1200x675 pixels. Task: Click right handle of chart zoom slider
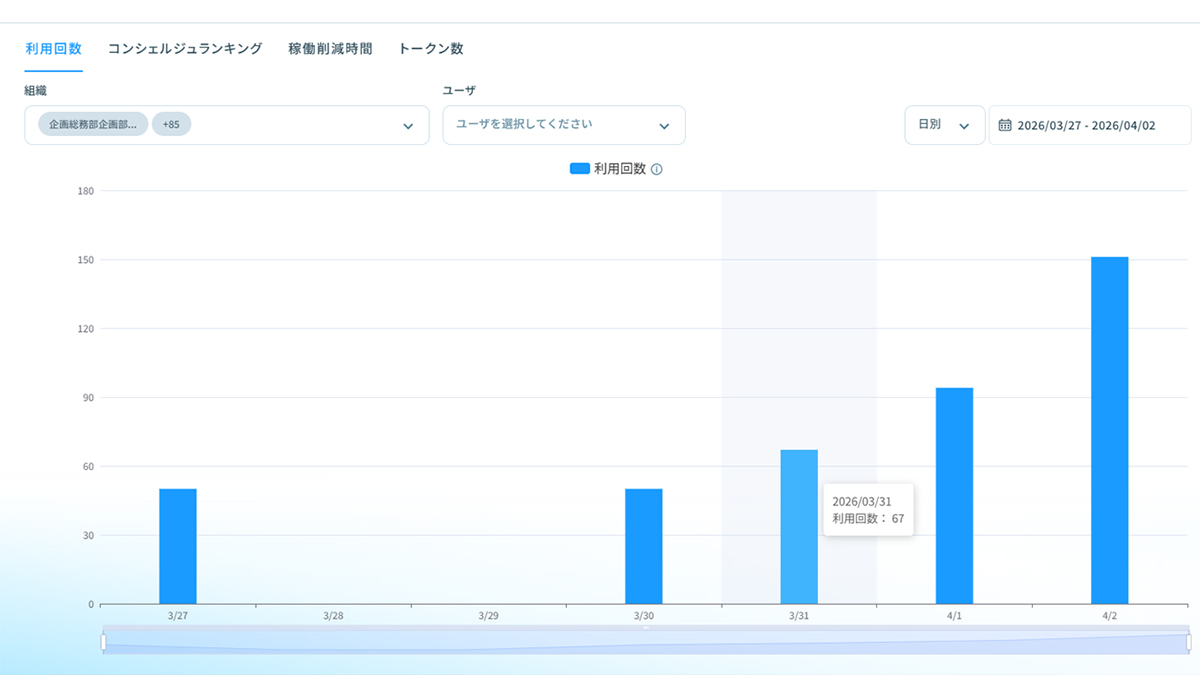click(1188, 642)
